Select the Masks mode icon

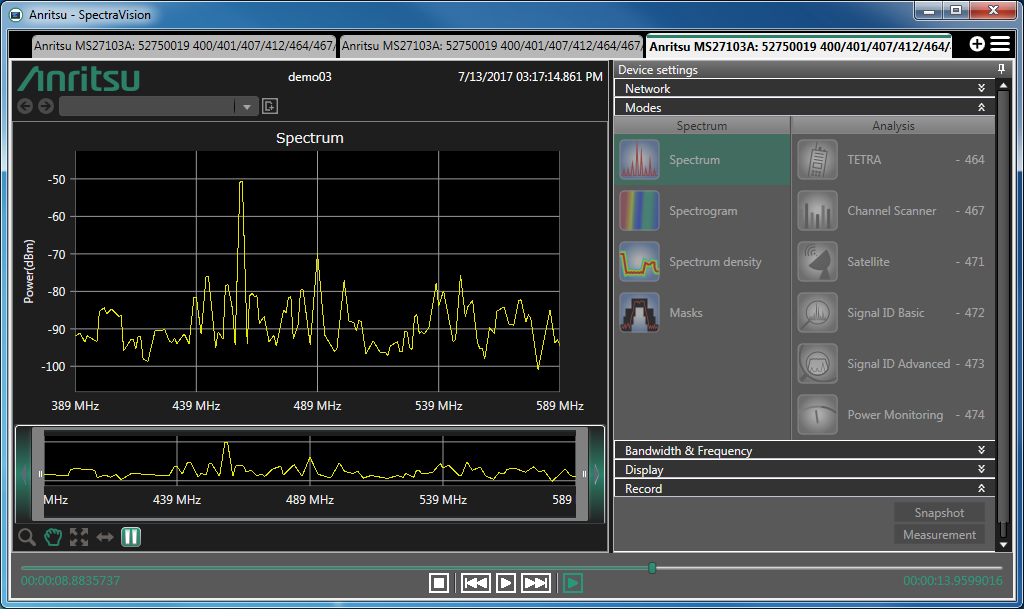pyautogui.click(x=639, y=313)
